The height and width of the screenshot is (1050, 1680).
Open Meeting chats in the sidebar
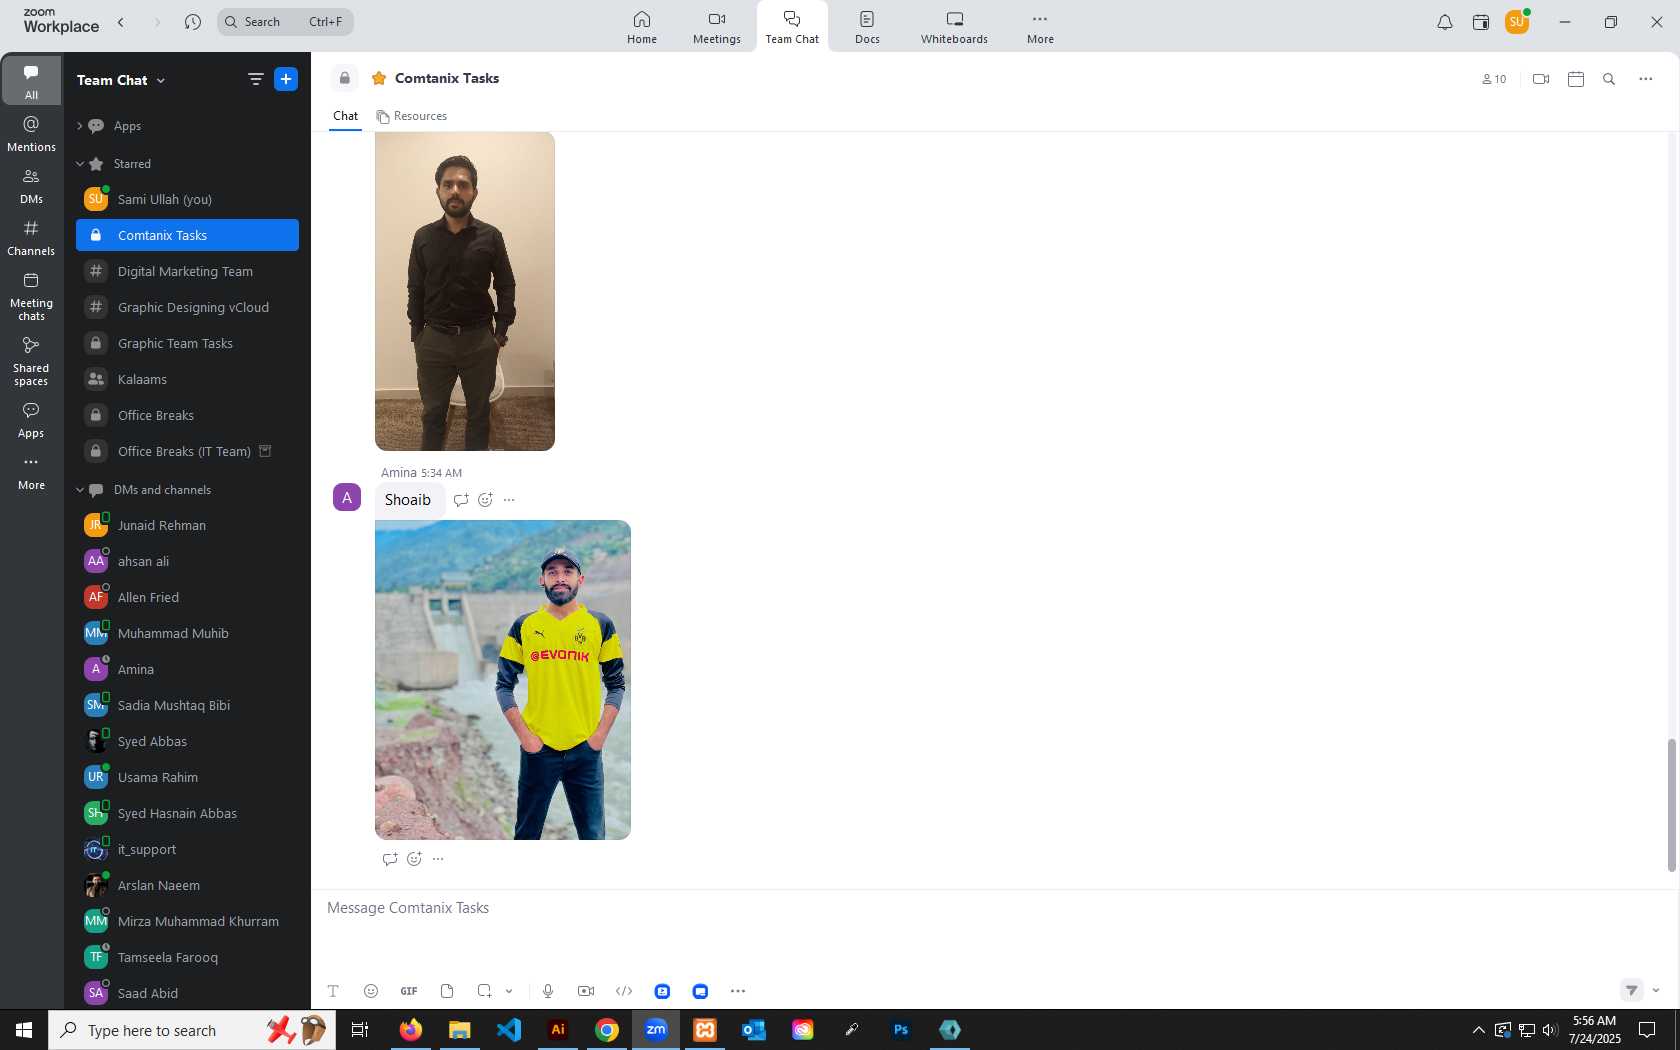pos(31,296)
